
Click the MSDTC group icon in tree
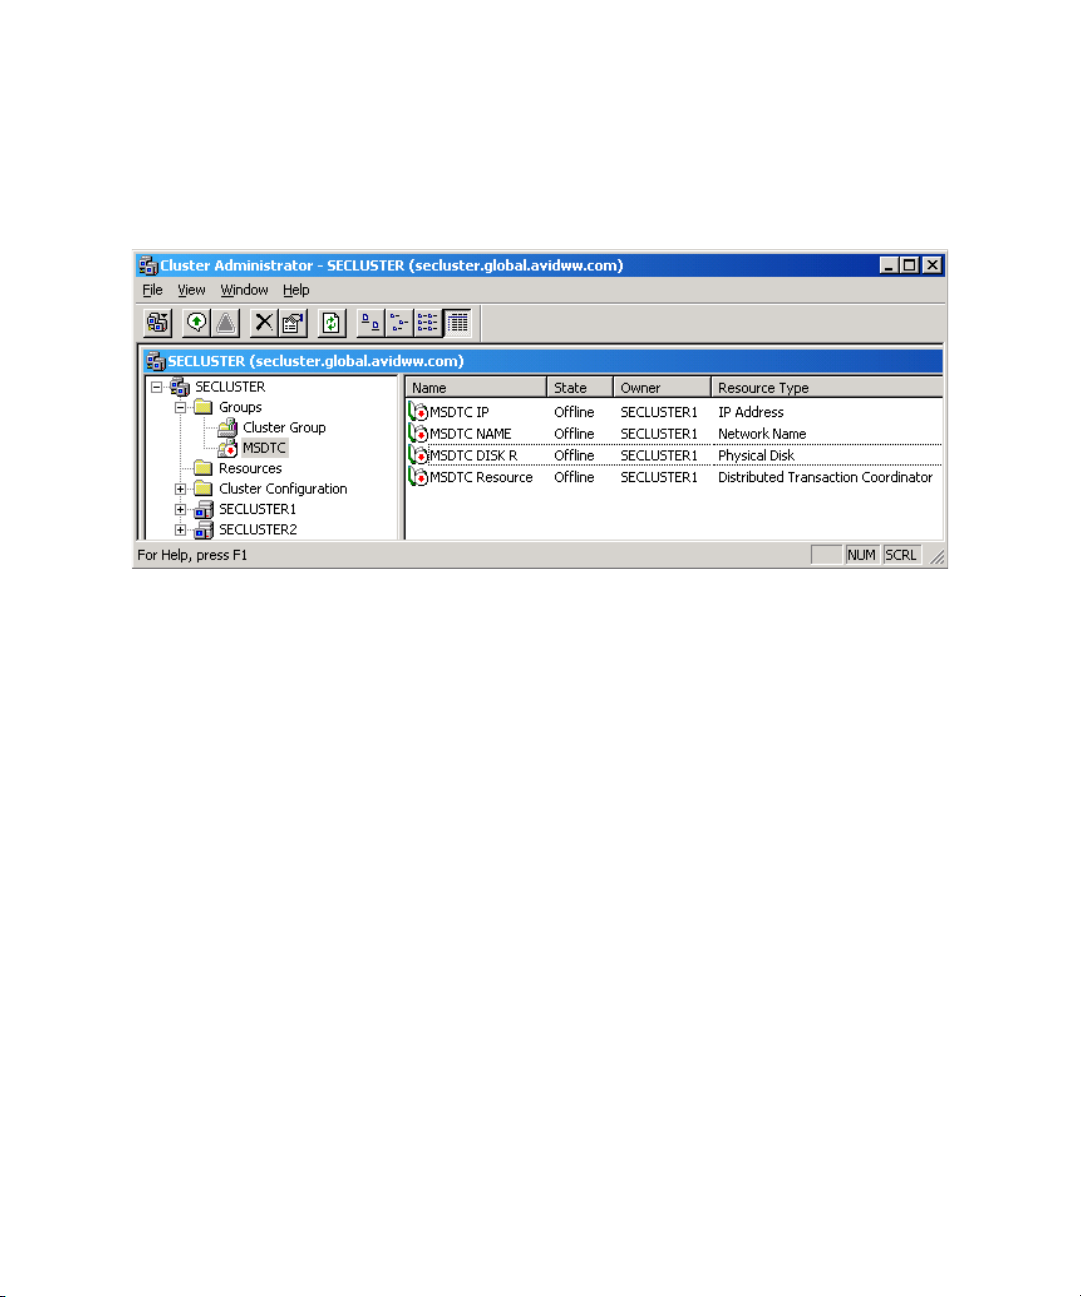(227, 448)
